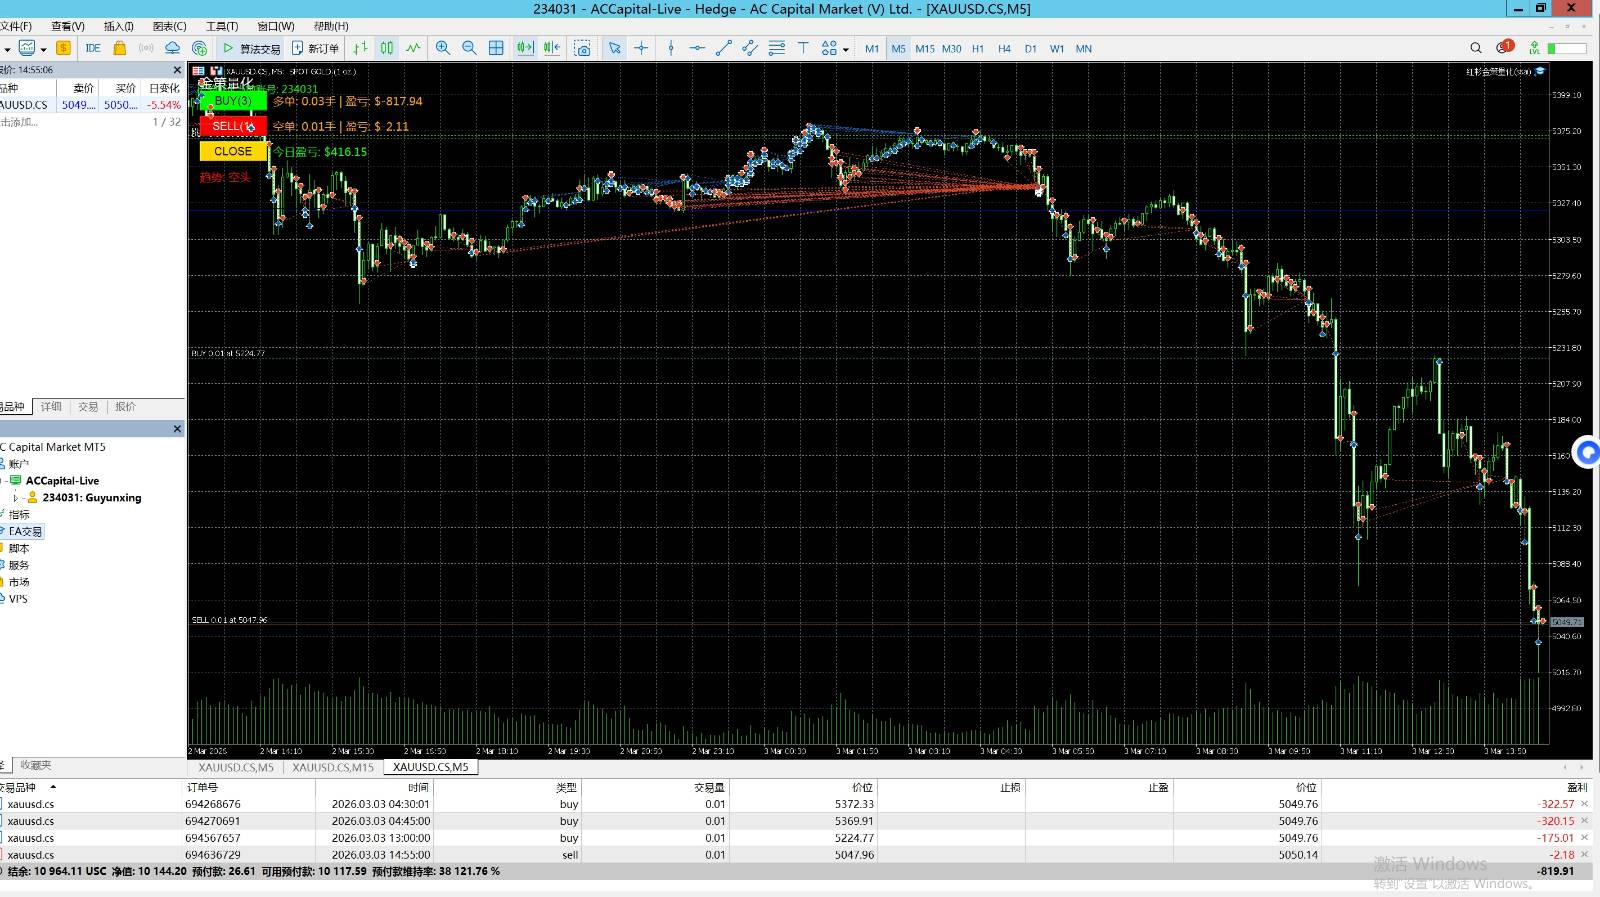Click the red SELL panel button
The width and height of the screenshot is (1600, 897).
[233, 126]
